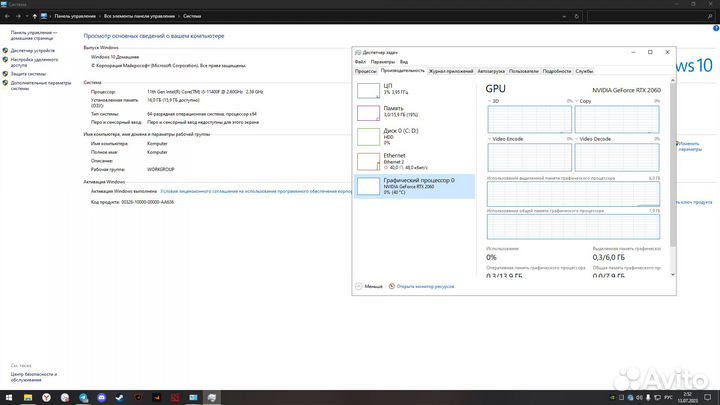Switch to the Details tab
The image size is (720, 405).
point(557,71)
